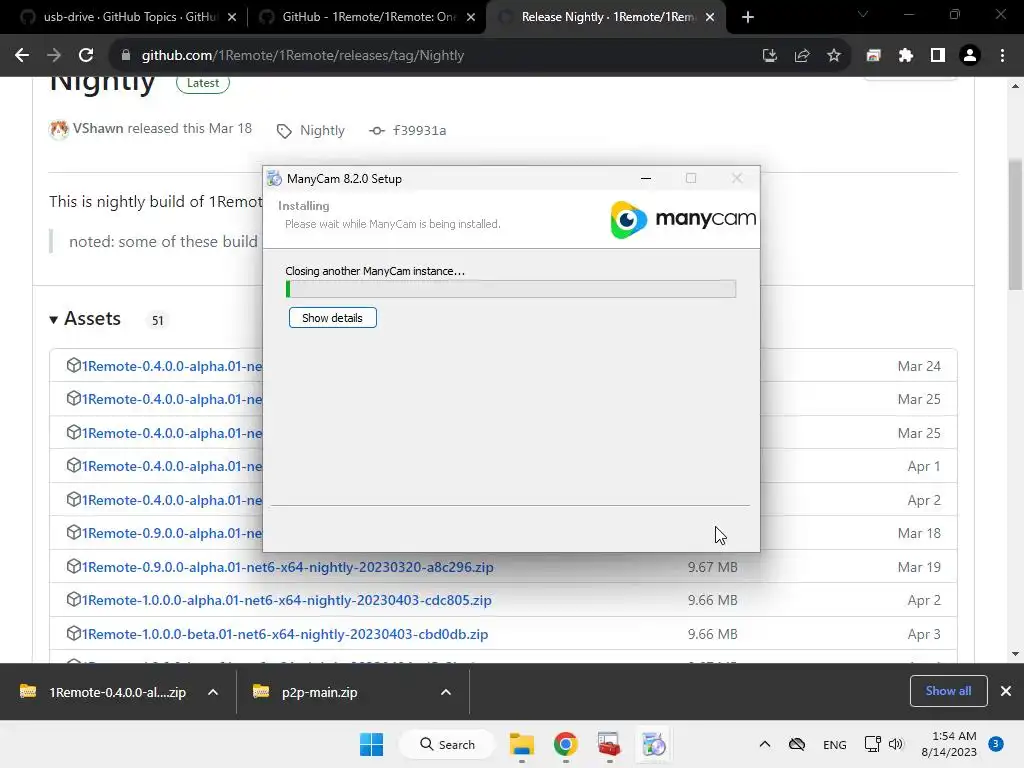Viewport: 1024px width, 768px height.
Task: Click the taskbar Search box
Action: [447, 744]
